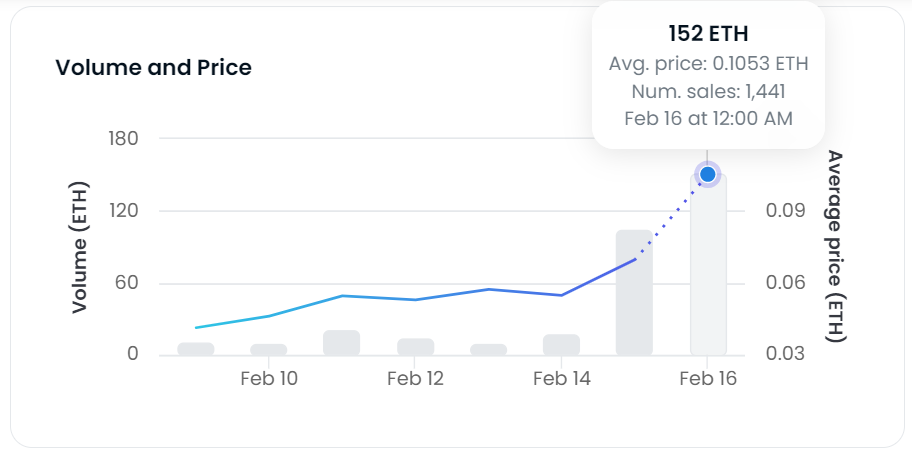
Task: Click the "Feb 16 at 12:00 AM" timestamp
Action: pos(708,118)
